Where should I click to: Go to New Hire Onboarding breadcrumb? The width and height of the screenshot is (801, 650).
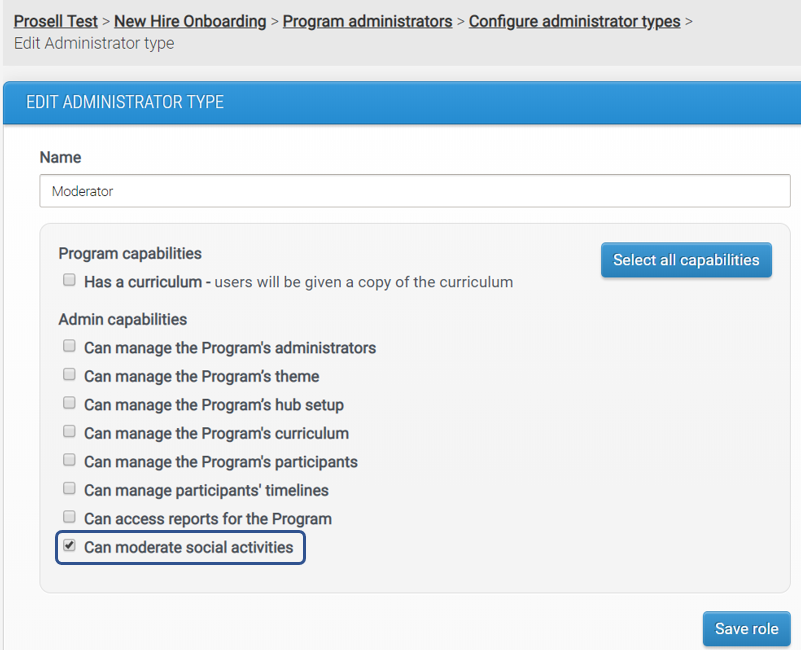coord(190,21)
